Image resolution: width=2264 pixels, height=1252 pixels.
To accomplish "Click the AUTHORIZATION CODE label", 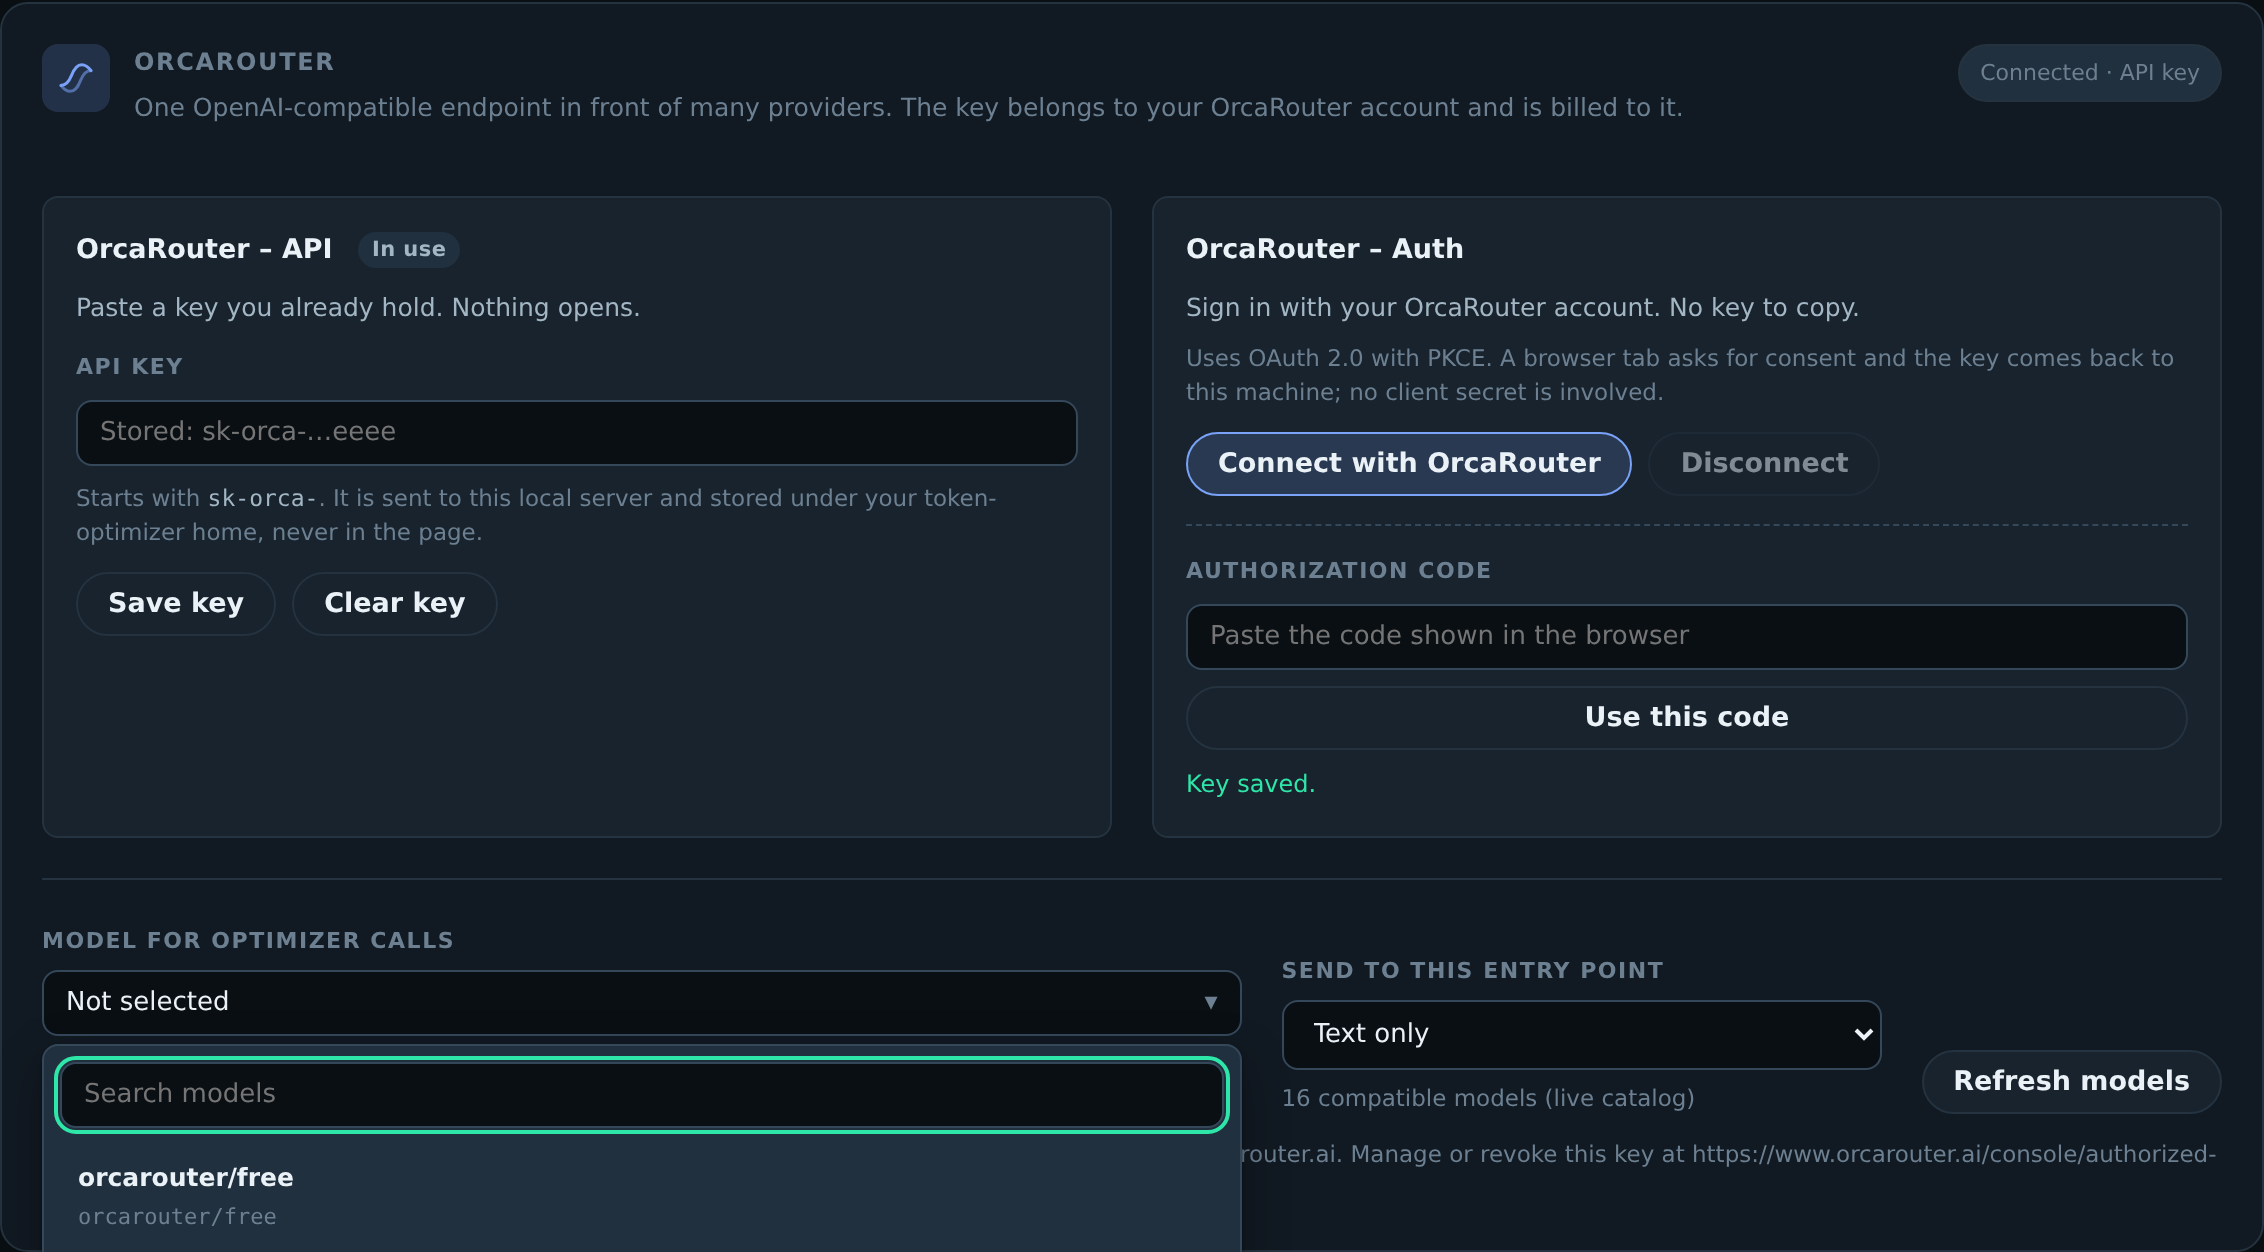I will [1338, 570].
